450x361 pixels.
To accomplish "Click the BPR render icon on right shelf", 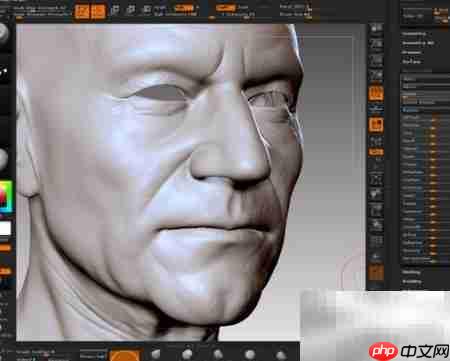I will coord(376,28).
